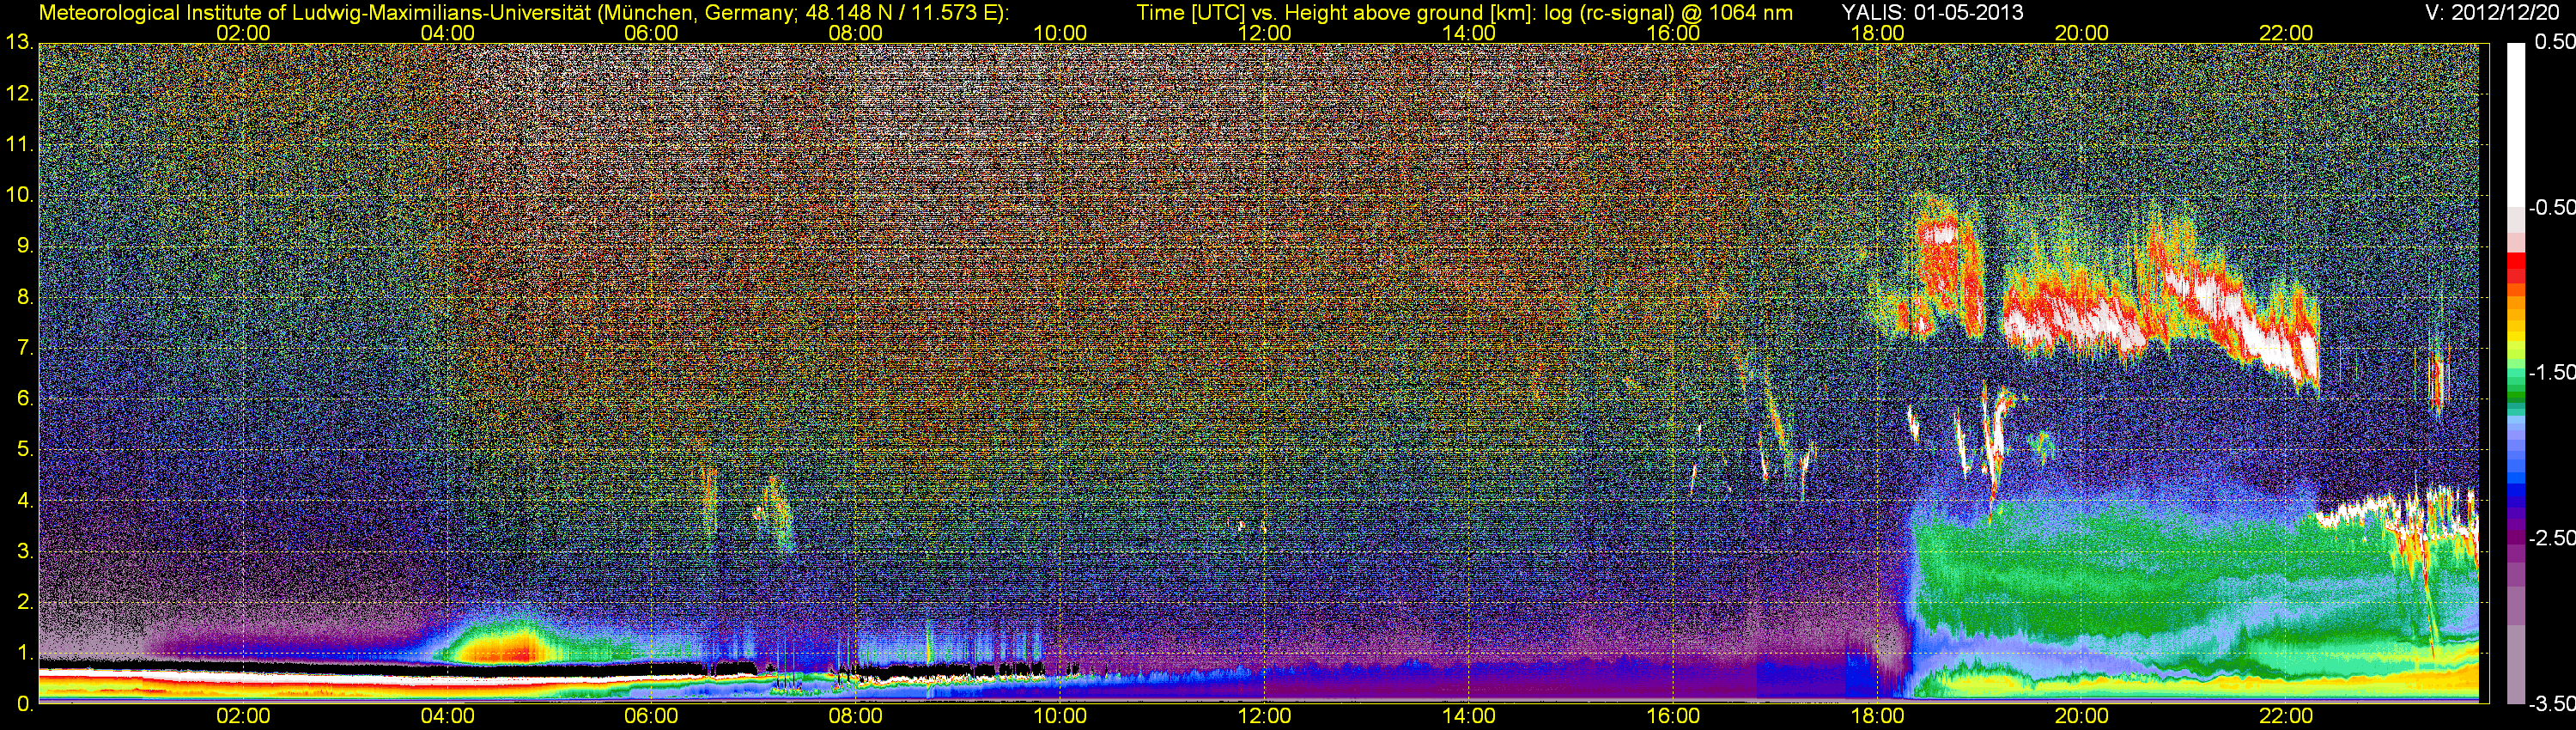The height and width of the screenshot is (730, 2576).
Task: Select the 18:00 label on the bottom time axis
Action: tap(1877, 716)
